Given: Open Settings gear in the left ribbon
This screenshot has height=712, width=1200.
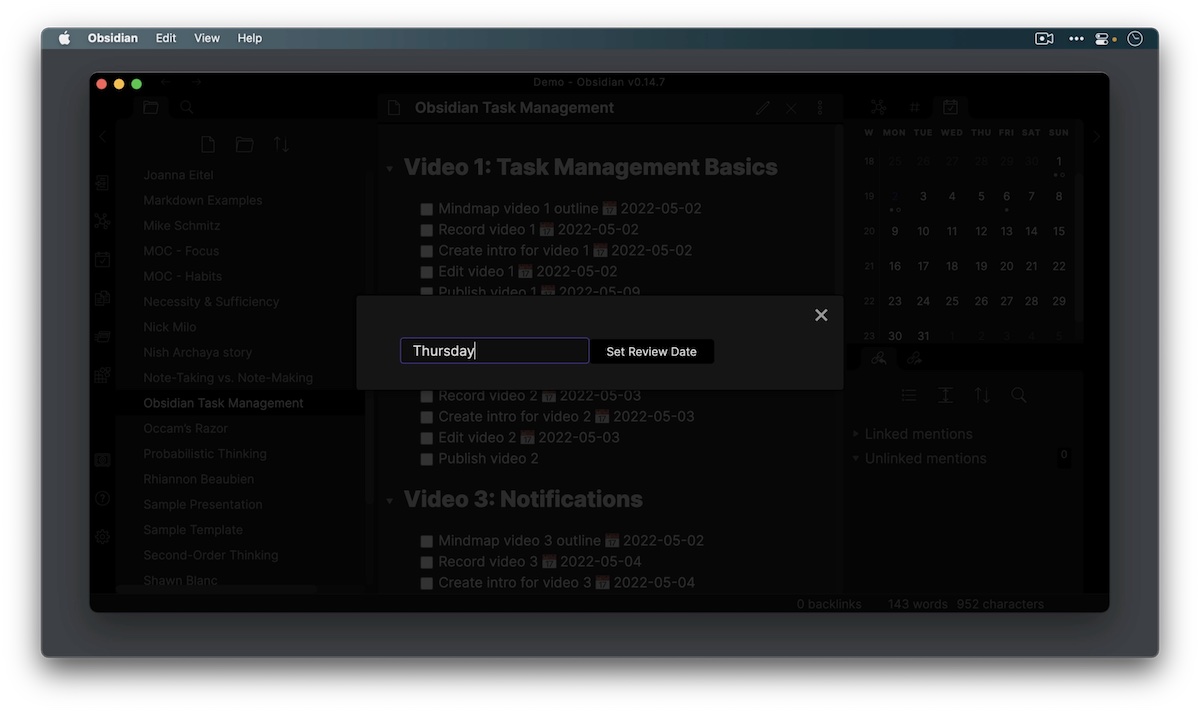Looking at the screenshot, I should point(102,536).
